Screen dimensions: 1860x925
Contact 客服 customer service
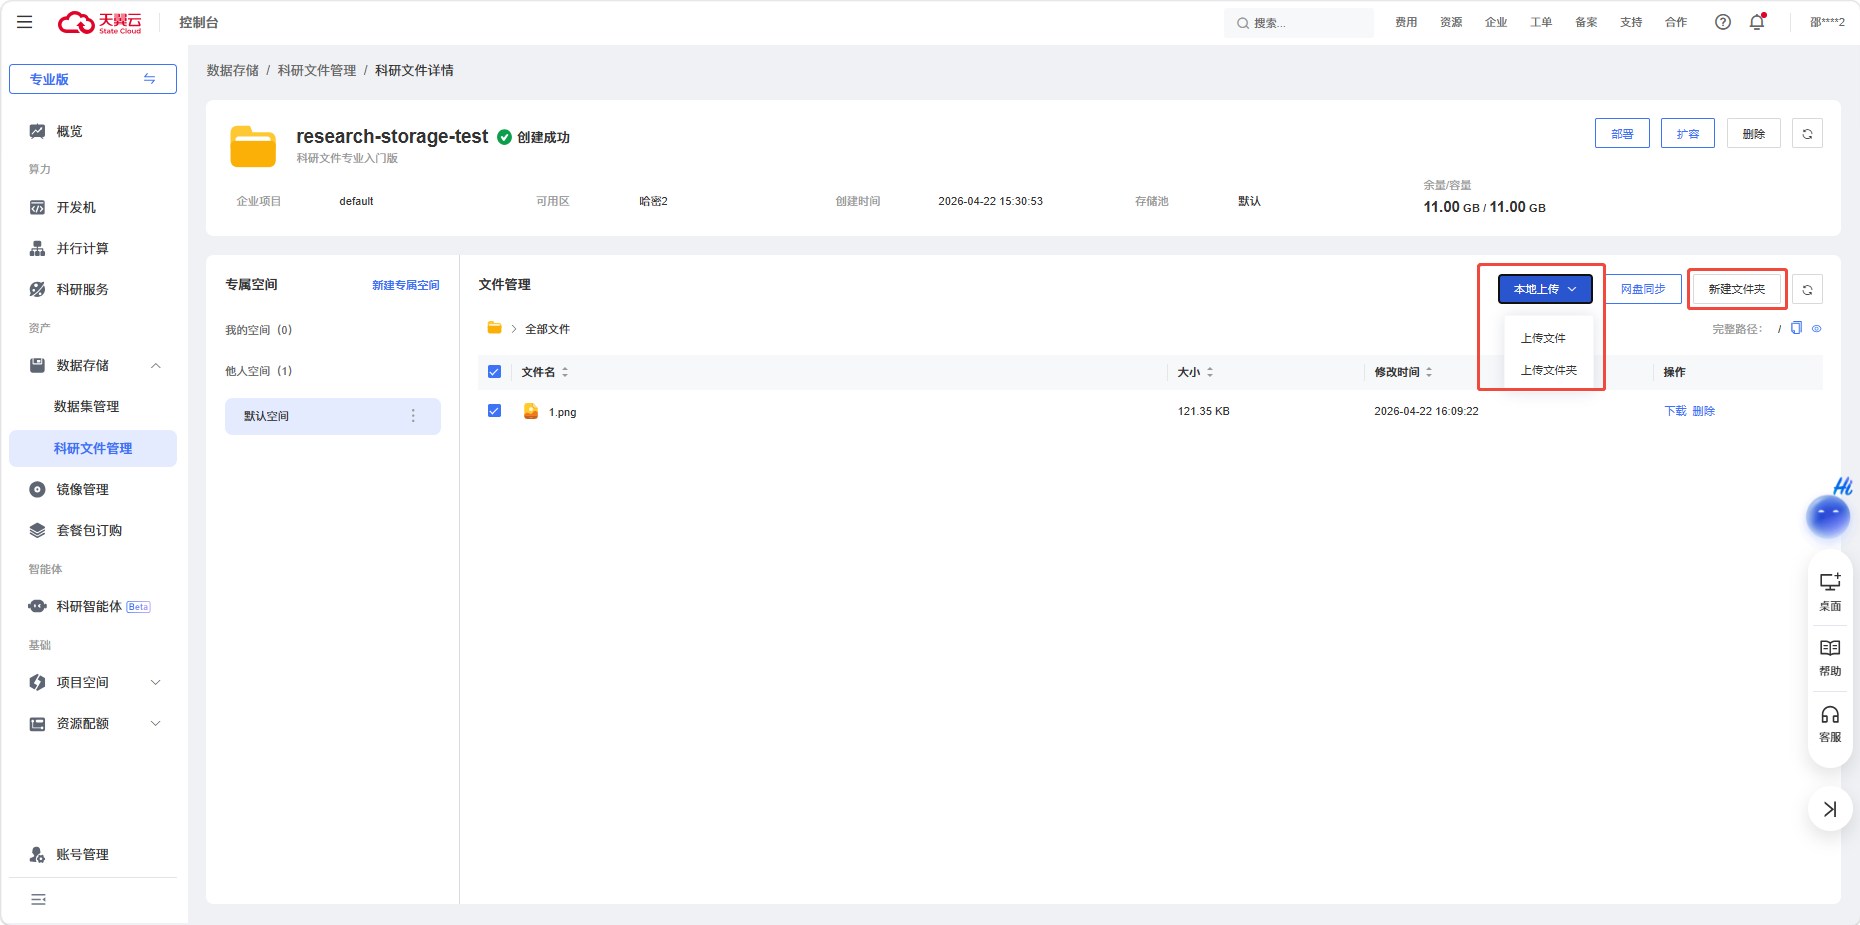1830,724
